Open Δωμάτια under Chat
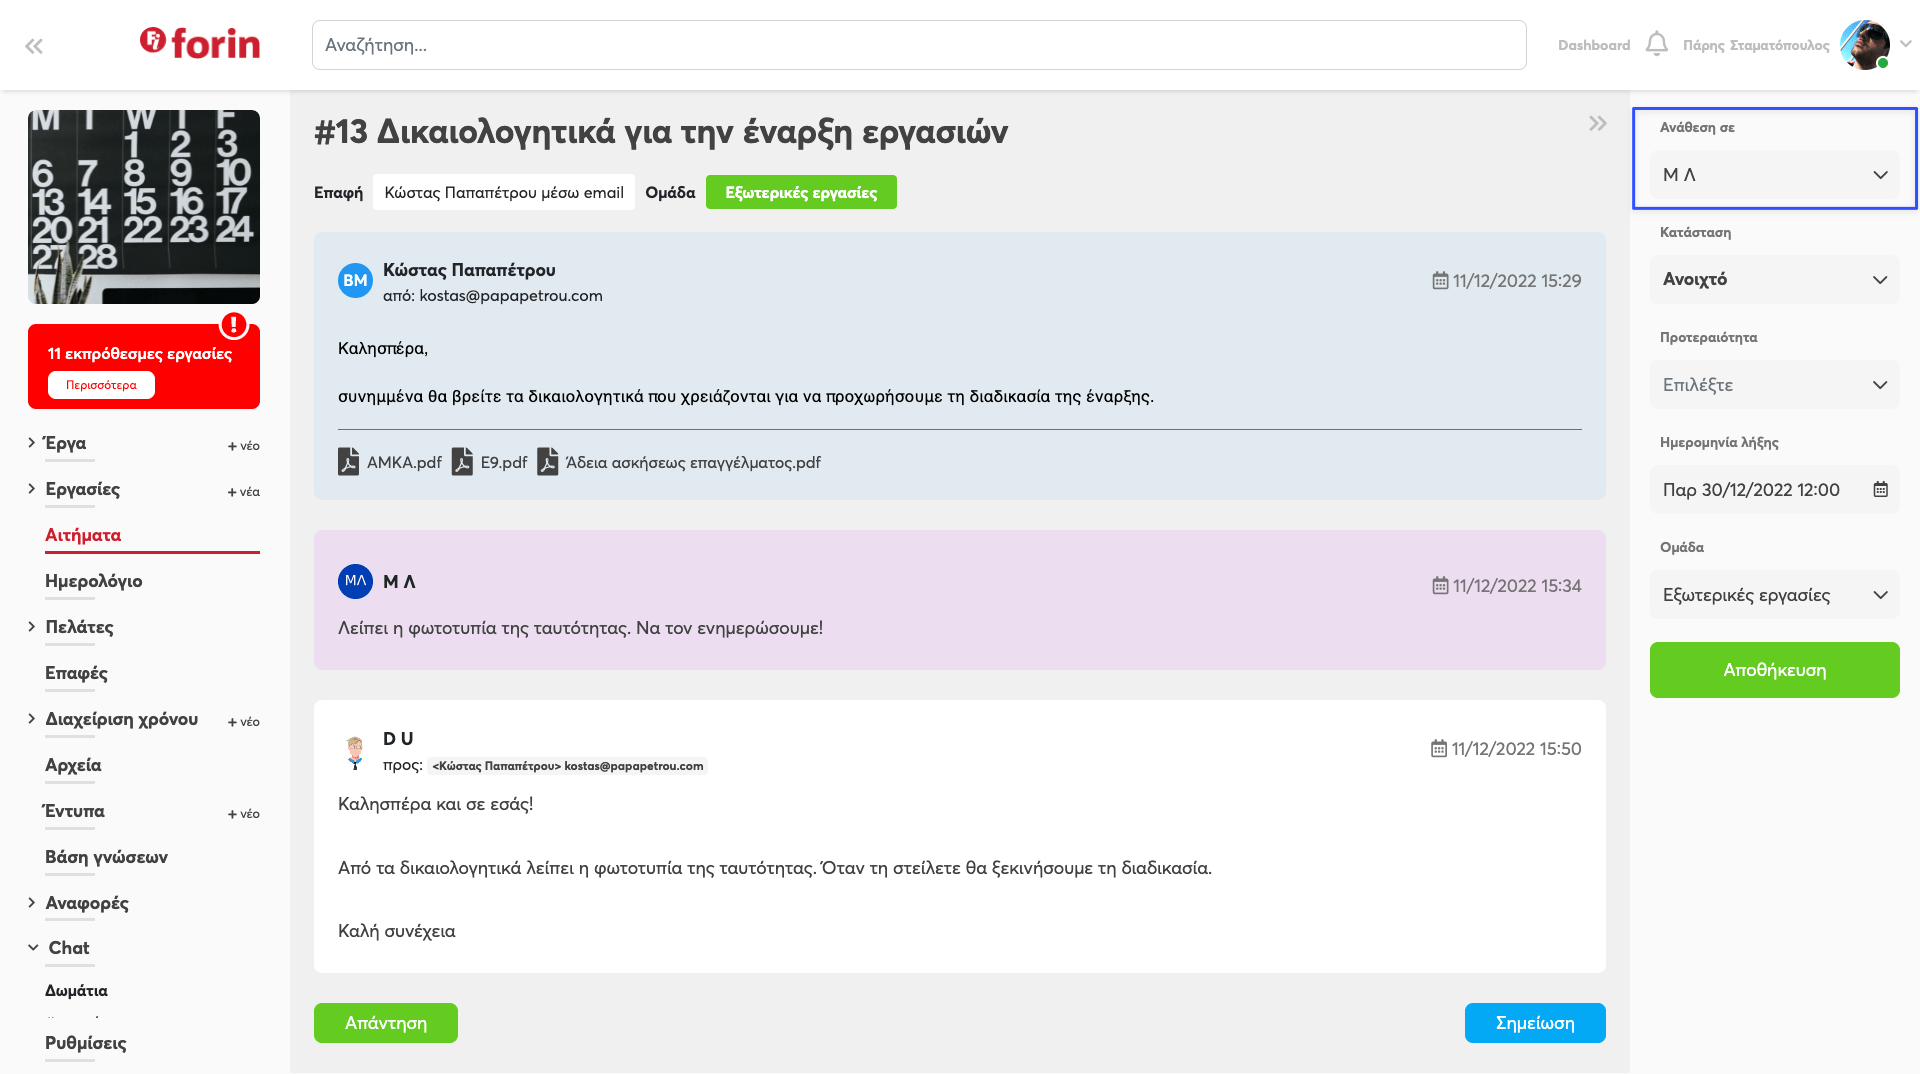This screenshot has height=1074, width=1920. click(76, 991)
